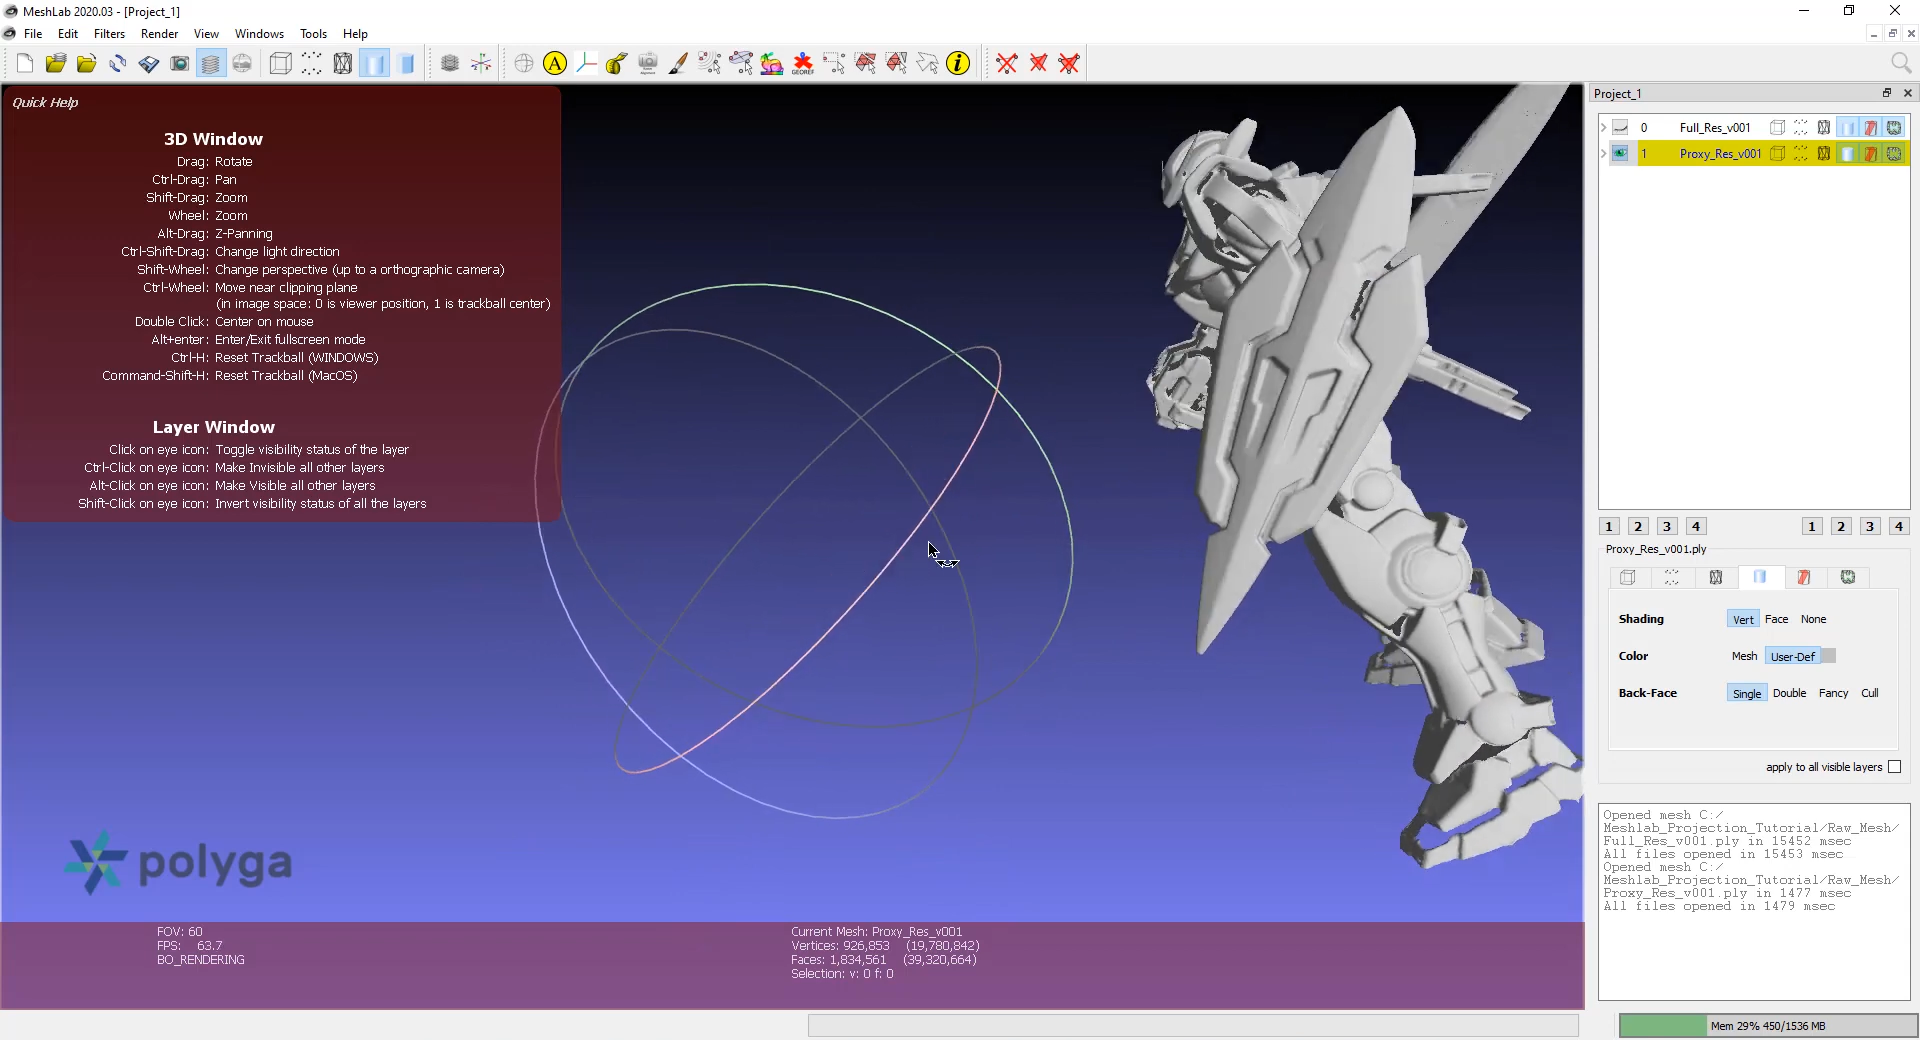Switch to bounding box tab under Proxy_Res_v001.ply
This screenshot has width=1920, height=1040.
point(1628,577)
